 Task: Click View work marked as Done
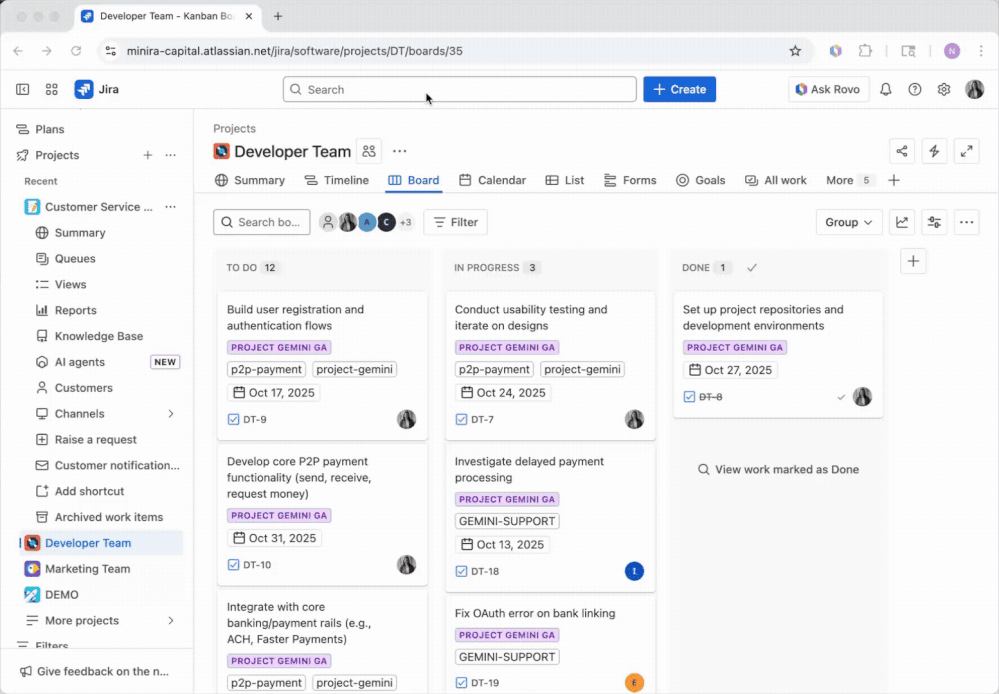[x=777, y=469]
